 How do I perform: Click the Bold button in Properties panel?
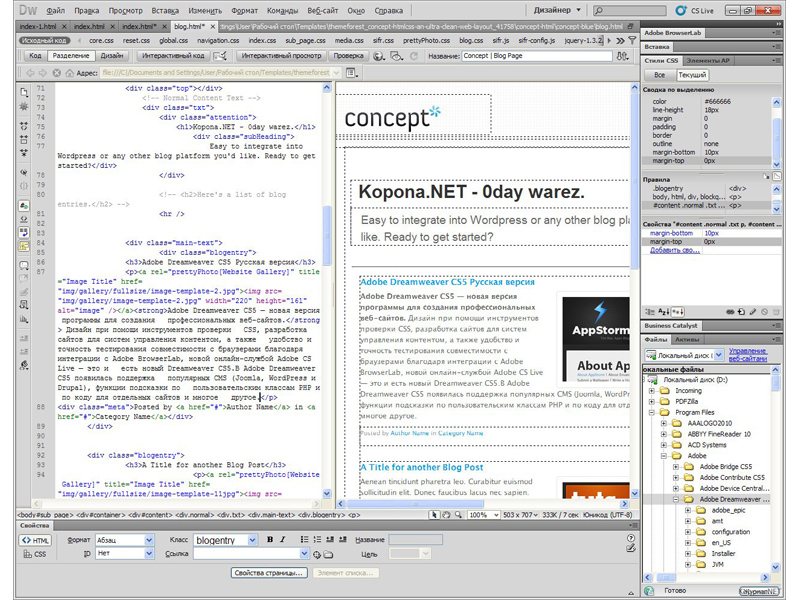(270, 540)
